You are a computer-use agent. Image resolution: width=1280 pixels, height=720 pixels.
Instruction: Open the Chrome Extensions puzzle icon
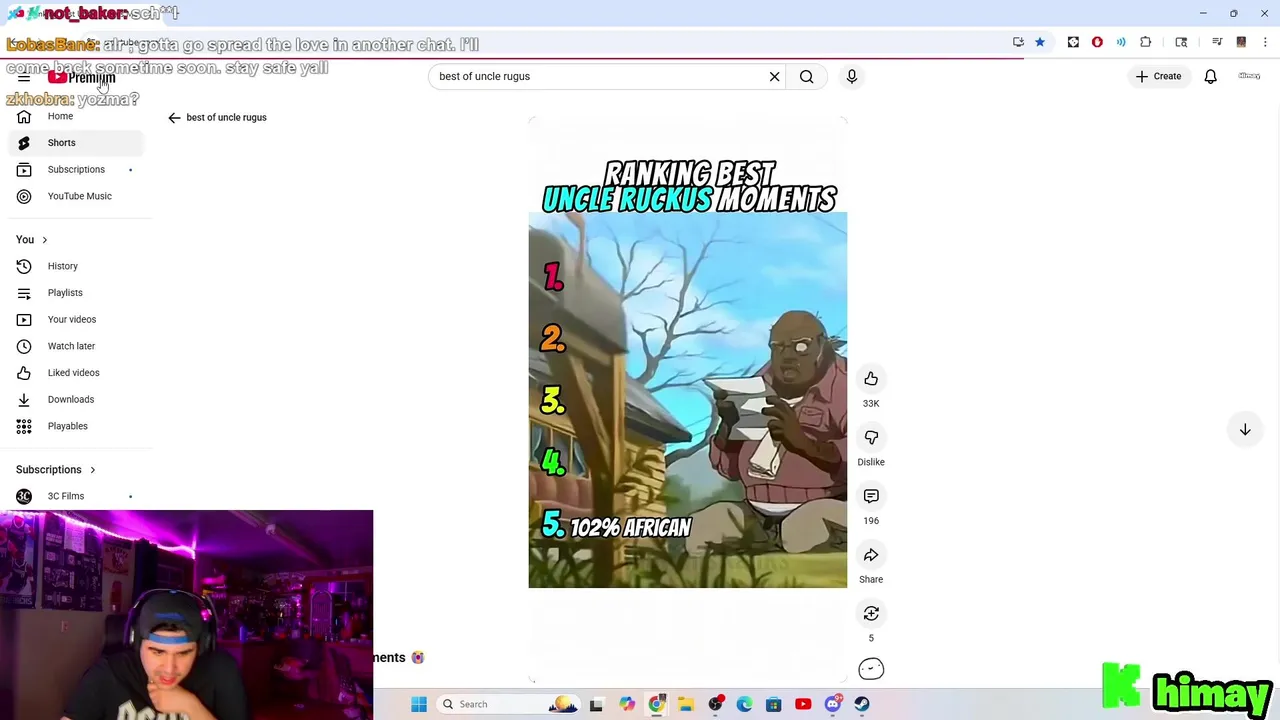[1146, 42]
